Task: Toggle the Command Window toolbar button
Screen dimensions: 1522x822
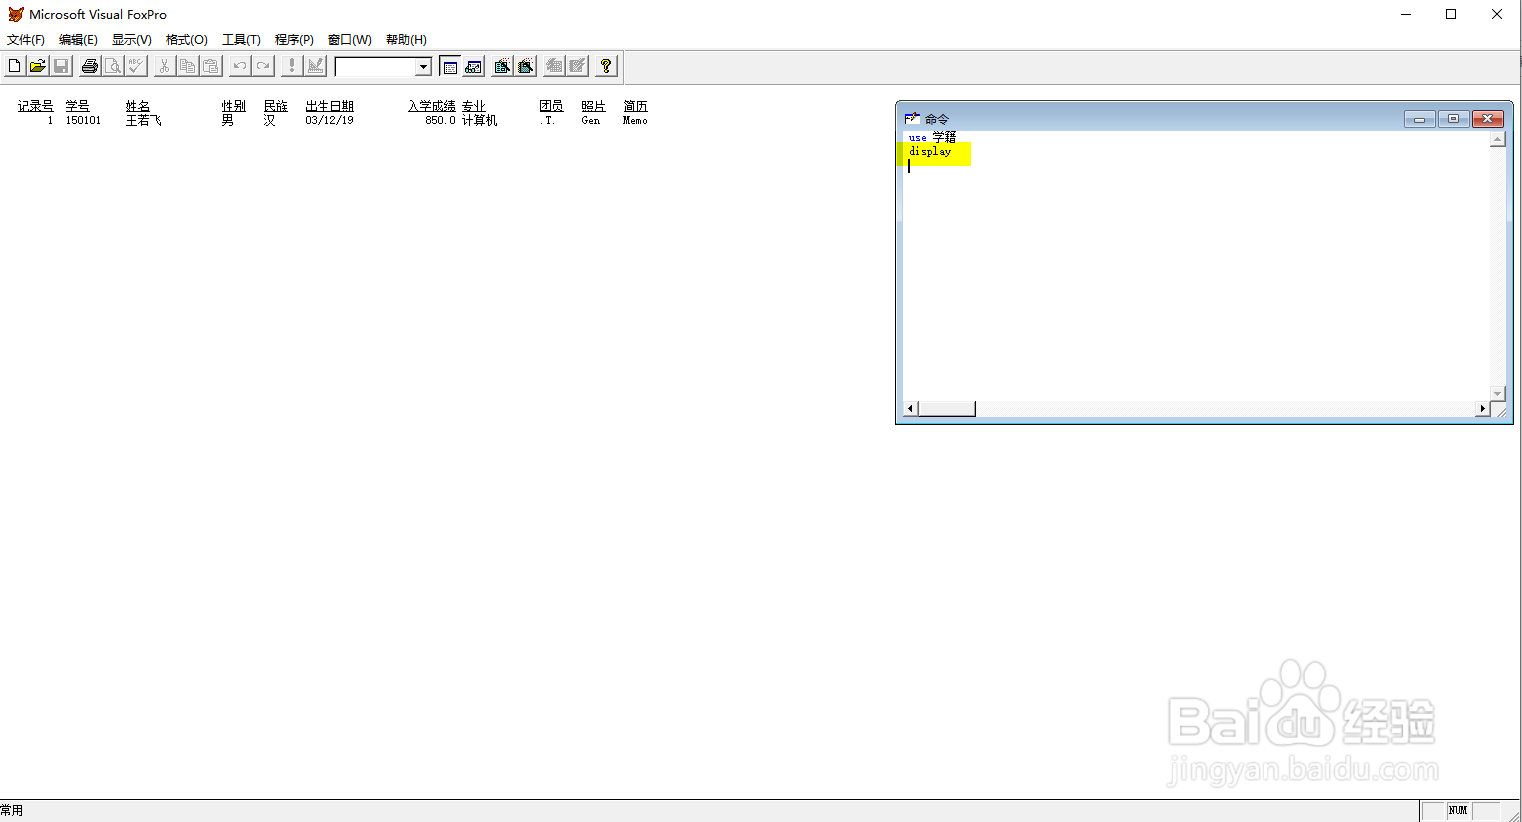Action: click(450, 66)
